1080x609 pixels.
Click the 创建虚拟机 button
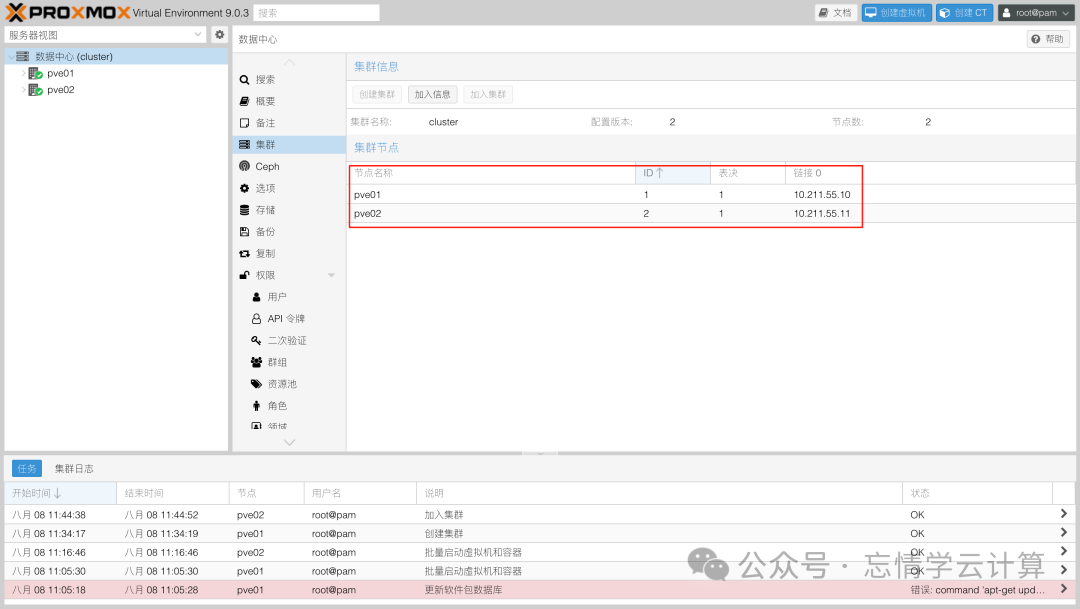tap(896, 12)
